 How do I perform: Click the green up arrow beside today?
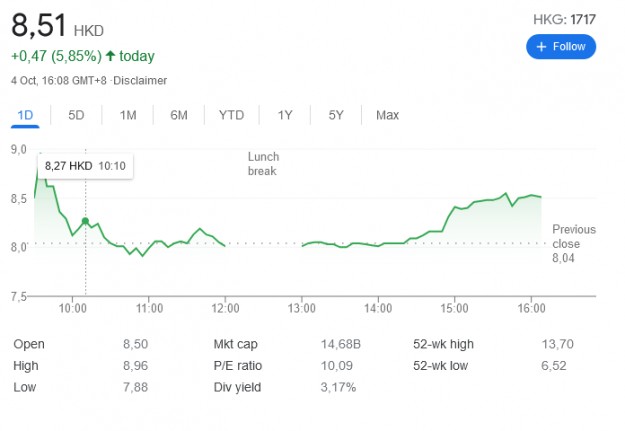110,56
